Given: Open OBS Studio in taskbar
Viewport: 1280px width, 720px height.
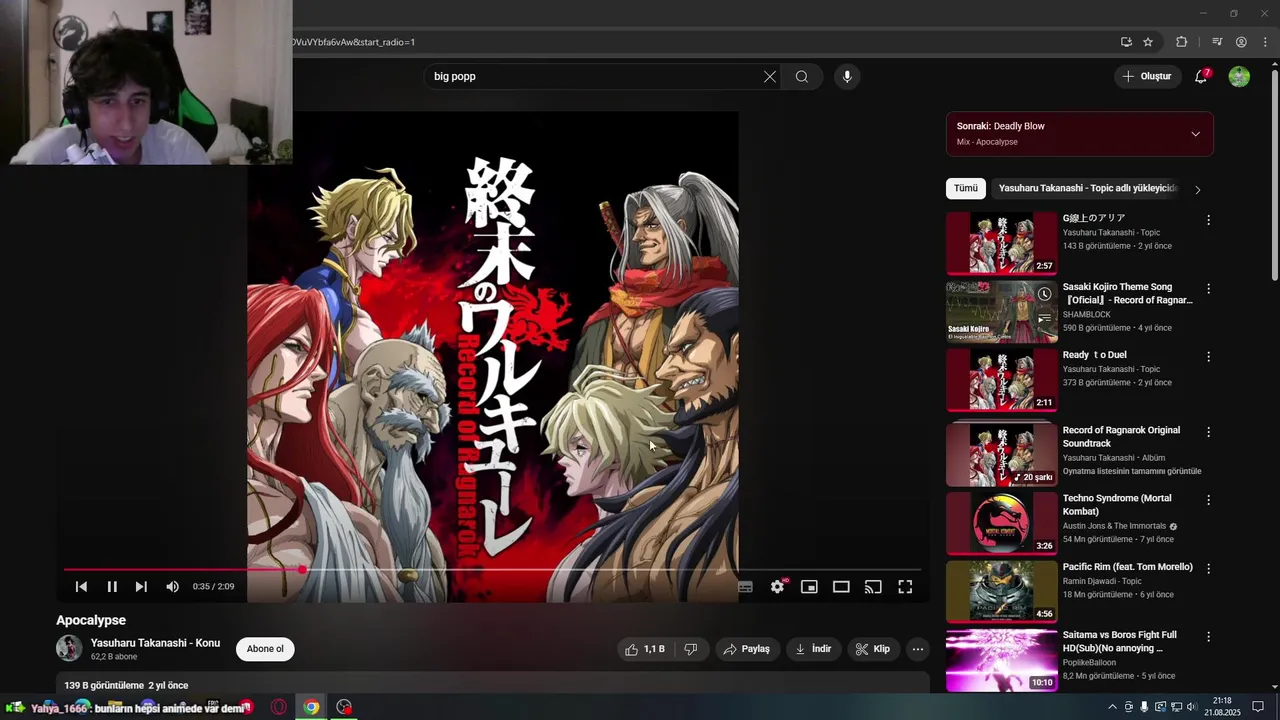Looking at the screenshot, I should 344,707.
